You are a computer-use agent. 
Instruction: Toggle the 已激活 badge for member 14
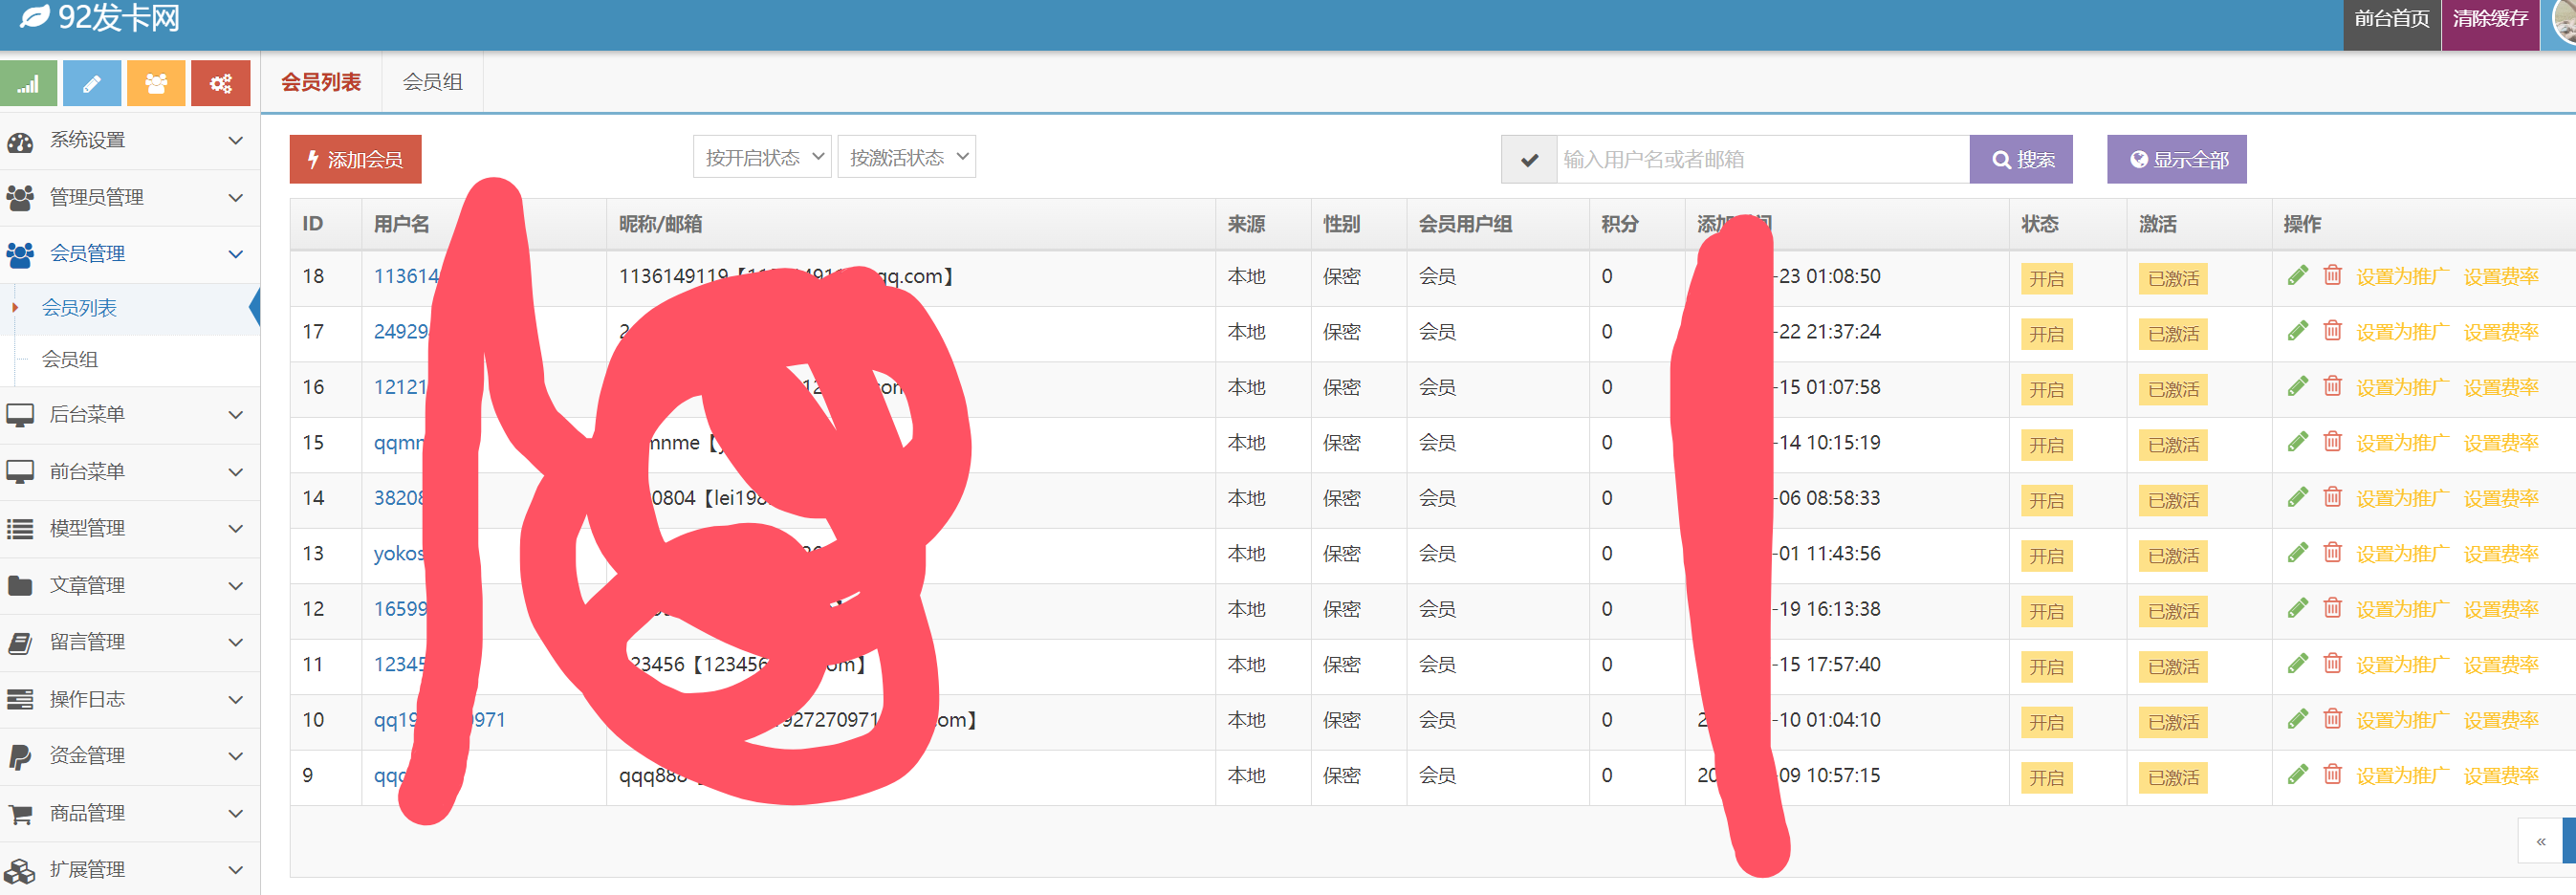click(x=2173, y=500)
